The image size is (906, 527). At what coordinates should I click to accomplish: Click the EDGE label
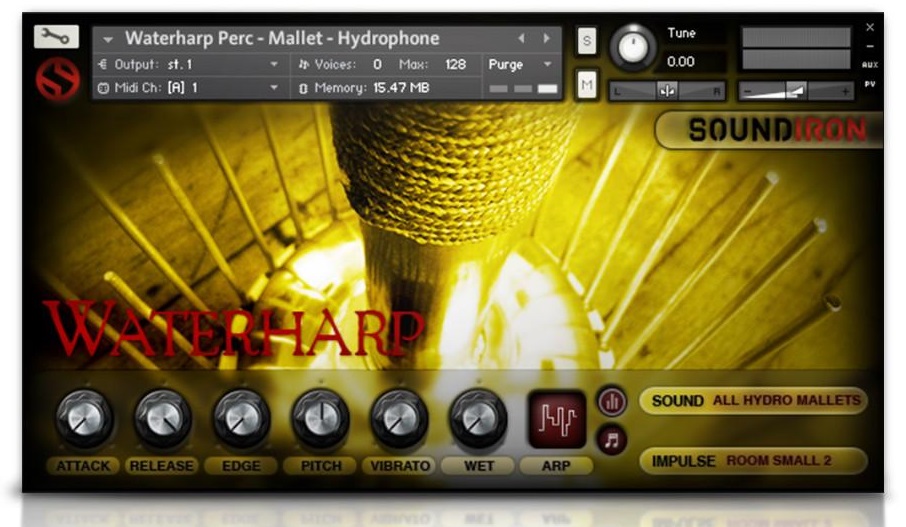click(x=241, y=466)
